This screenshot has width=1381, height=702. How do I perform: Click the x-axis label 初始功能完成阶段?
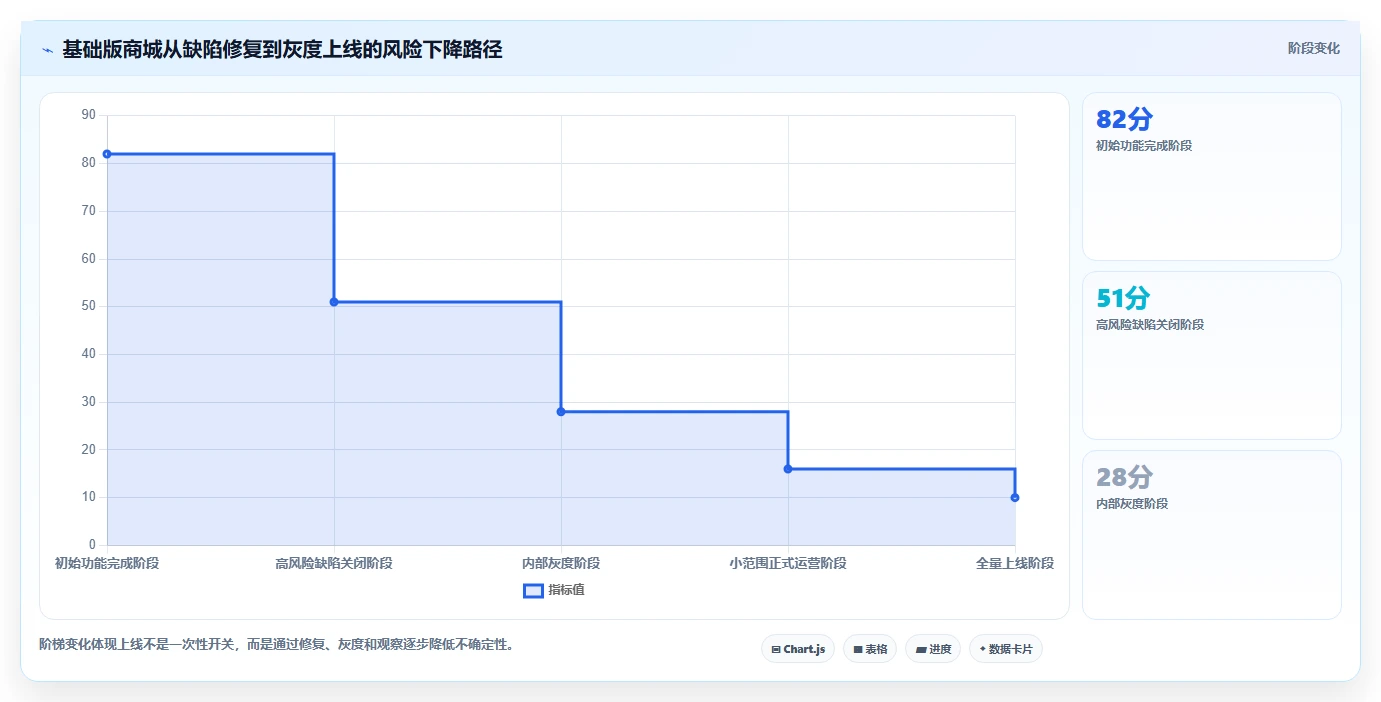(107, 563)
